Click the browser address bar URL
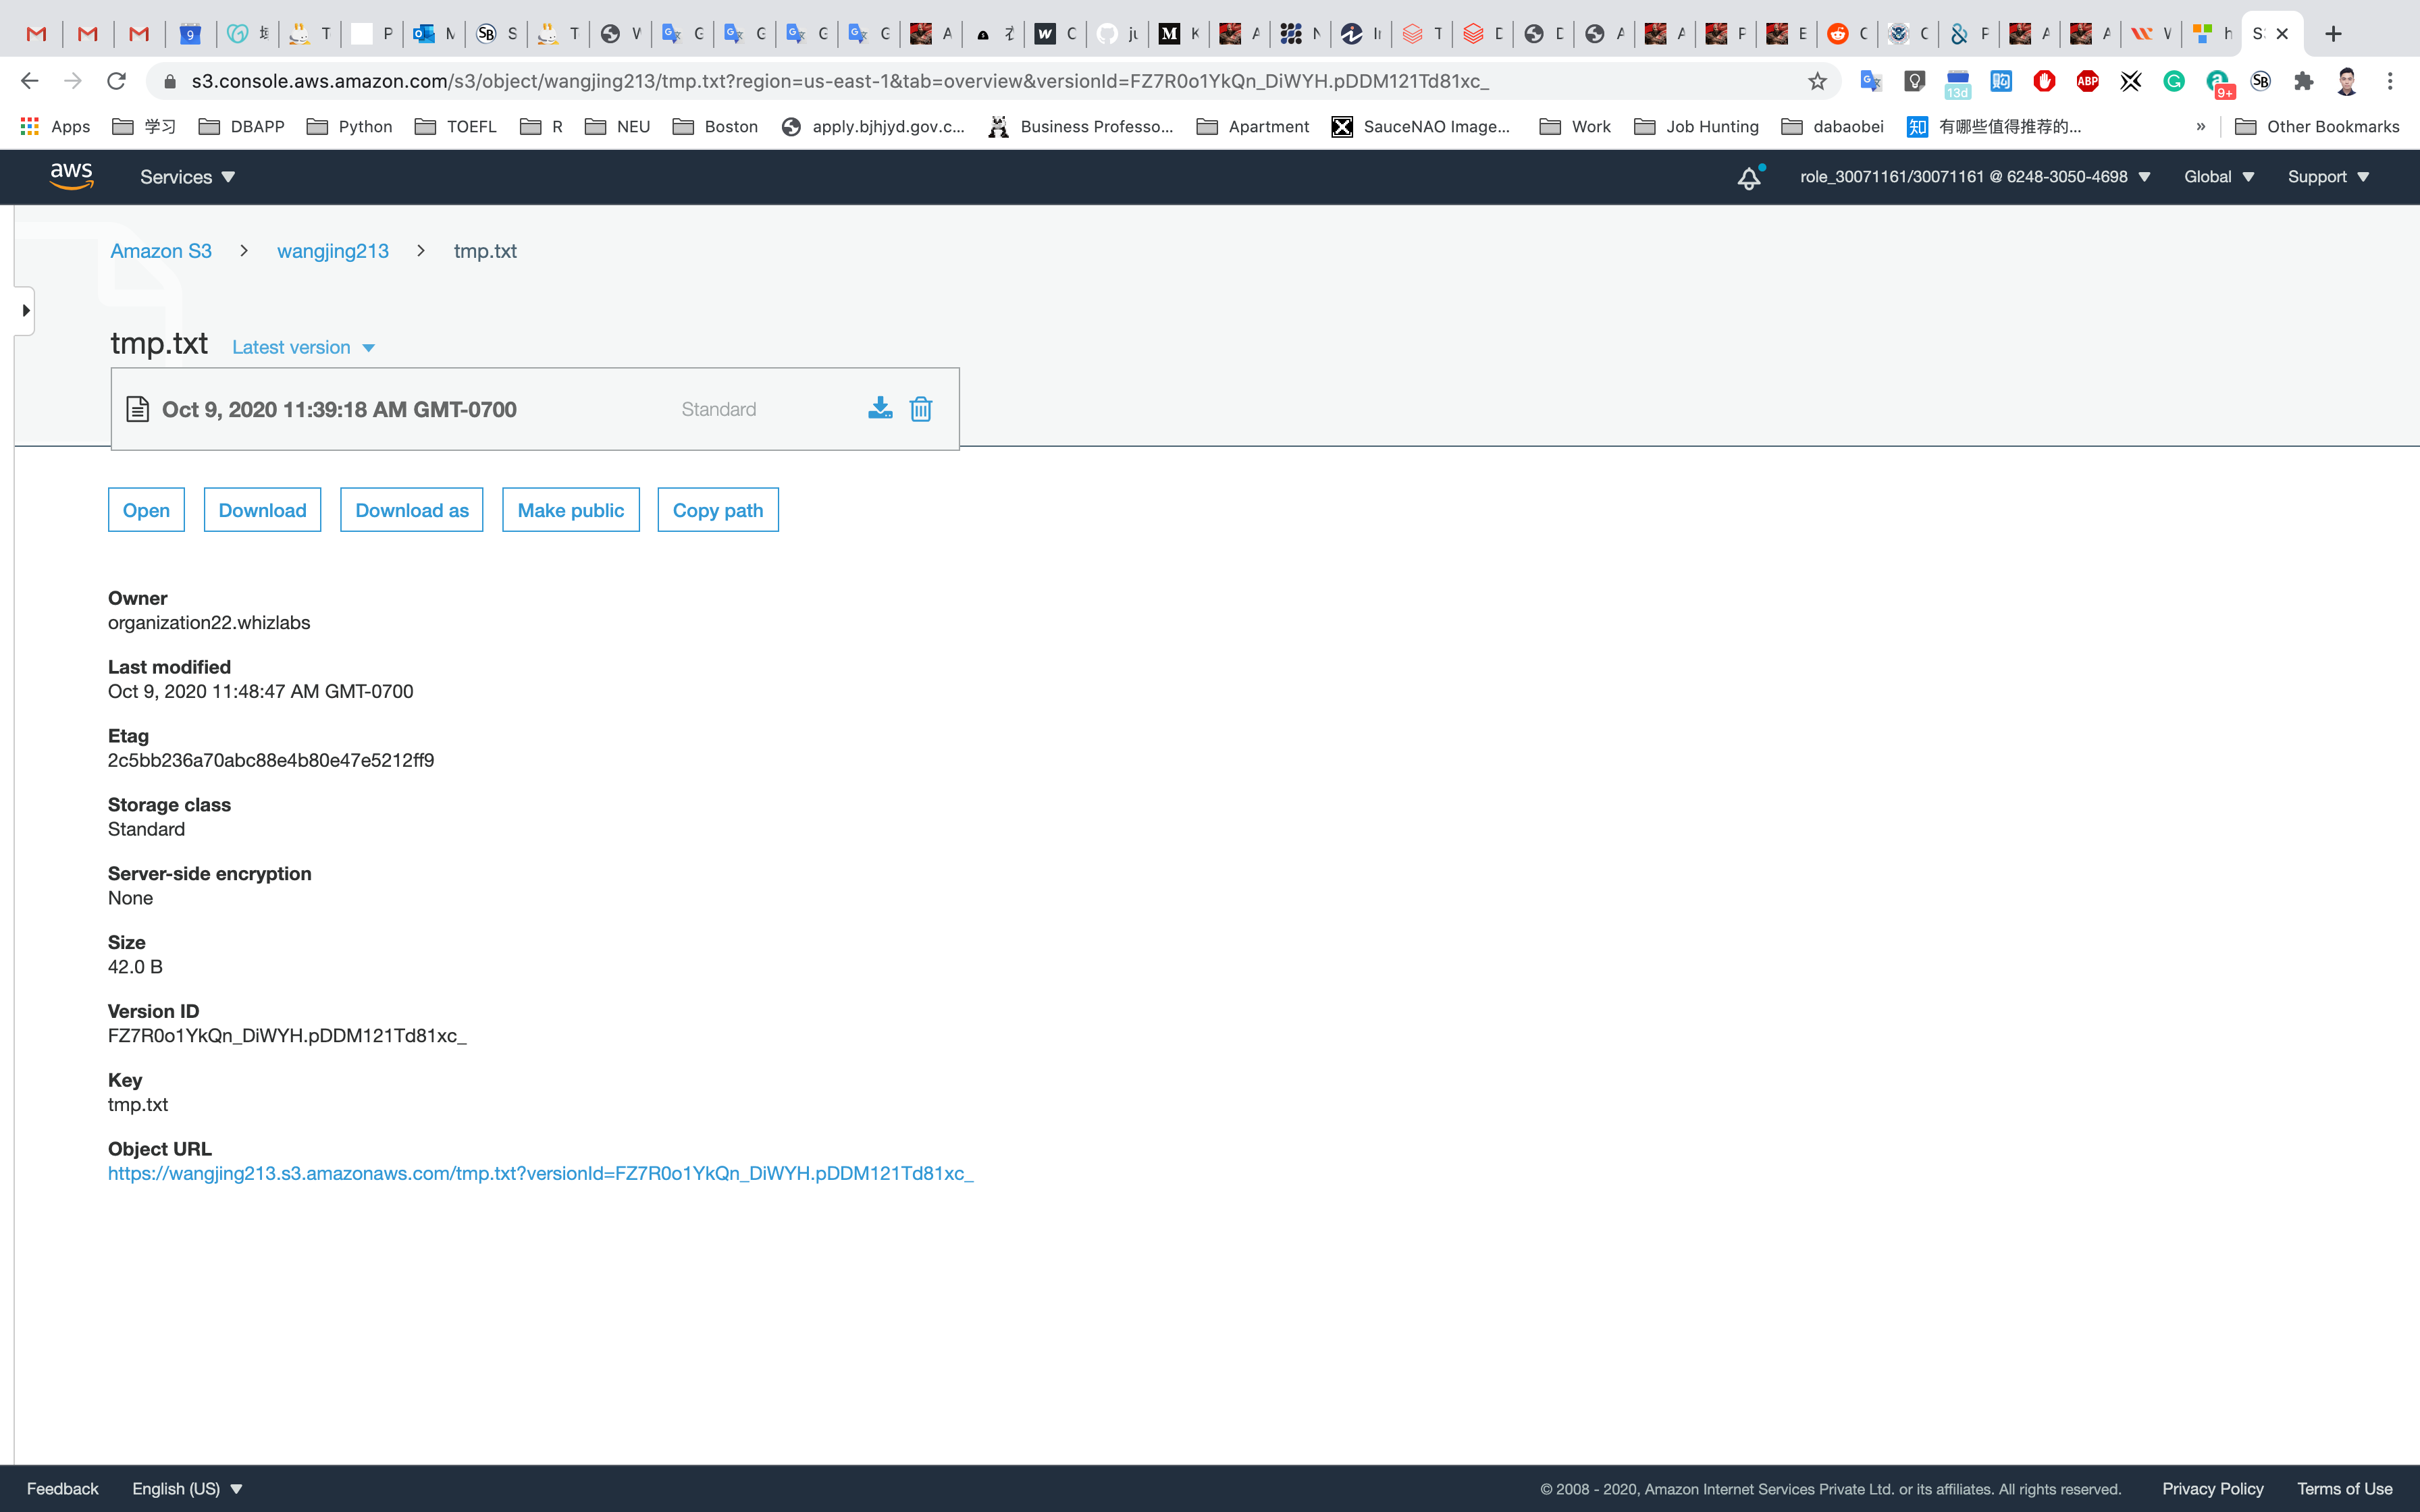The width and height of the screenshot is (2420, 1512). 840,81
